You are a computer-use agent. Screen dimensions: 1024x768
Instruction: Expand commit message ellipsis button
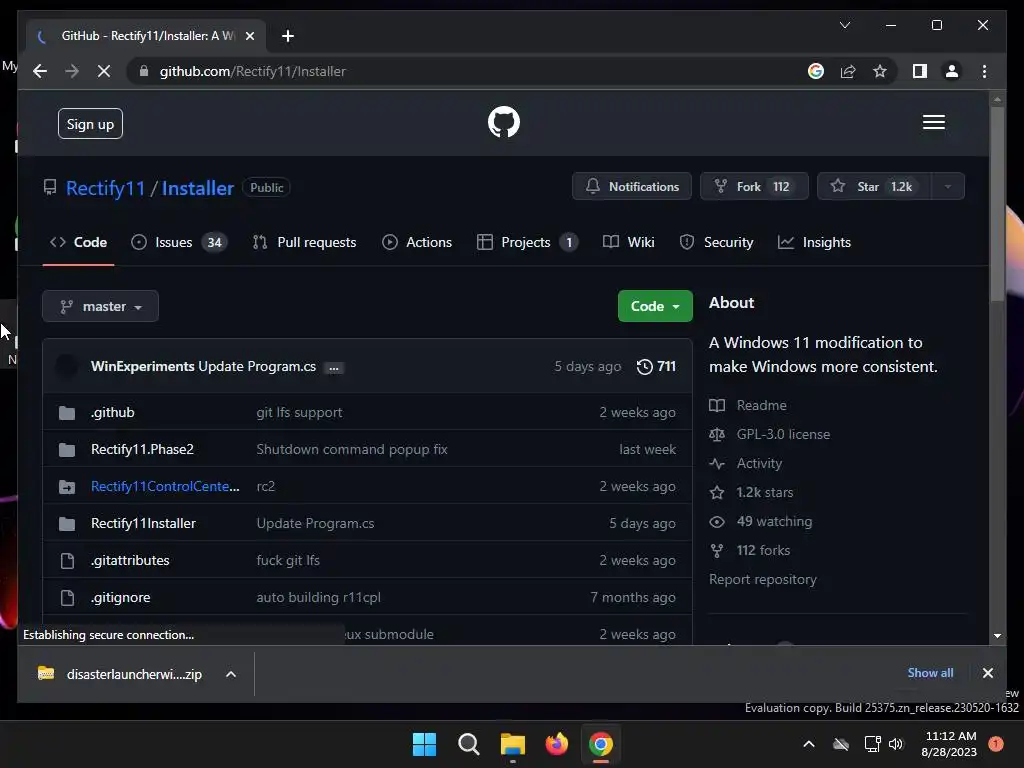(334, 368)
